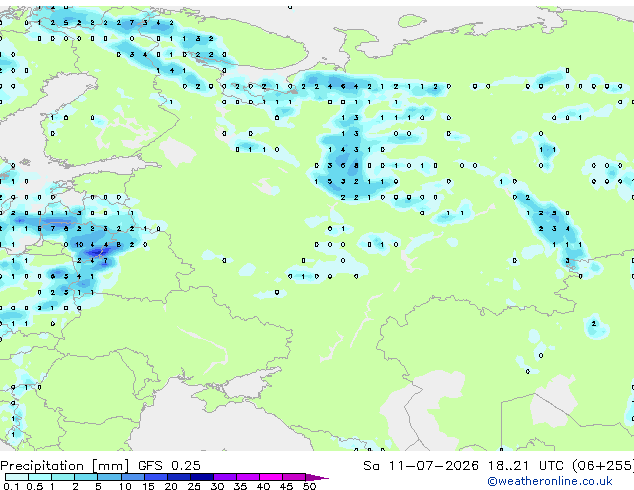Click the '25' legend scale label
The width and height of the screenshot is (634, 490).
tap(194, 486)
